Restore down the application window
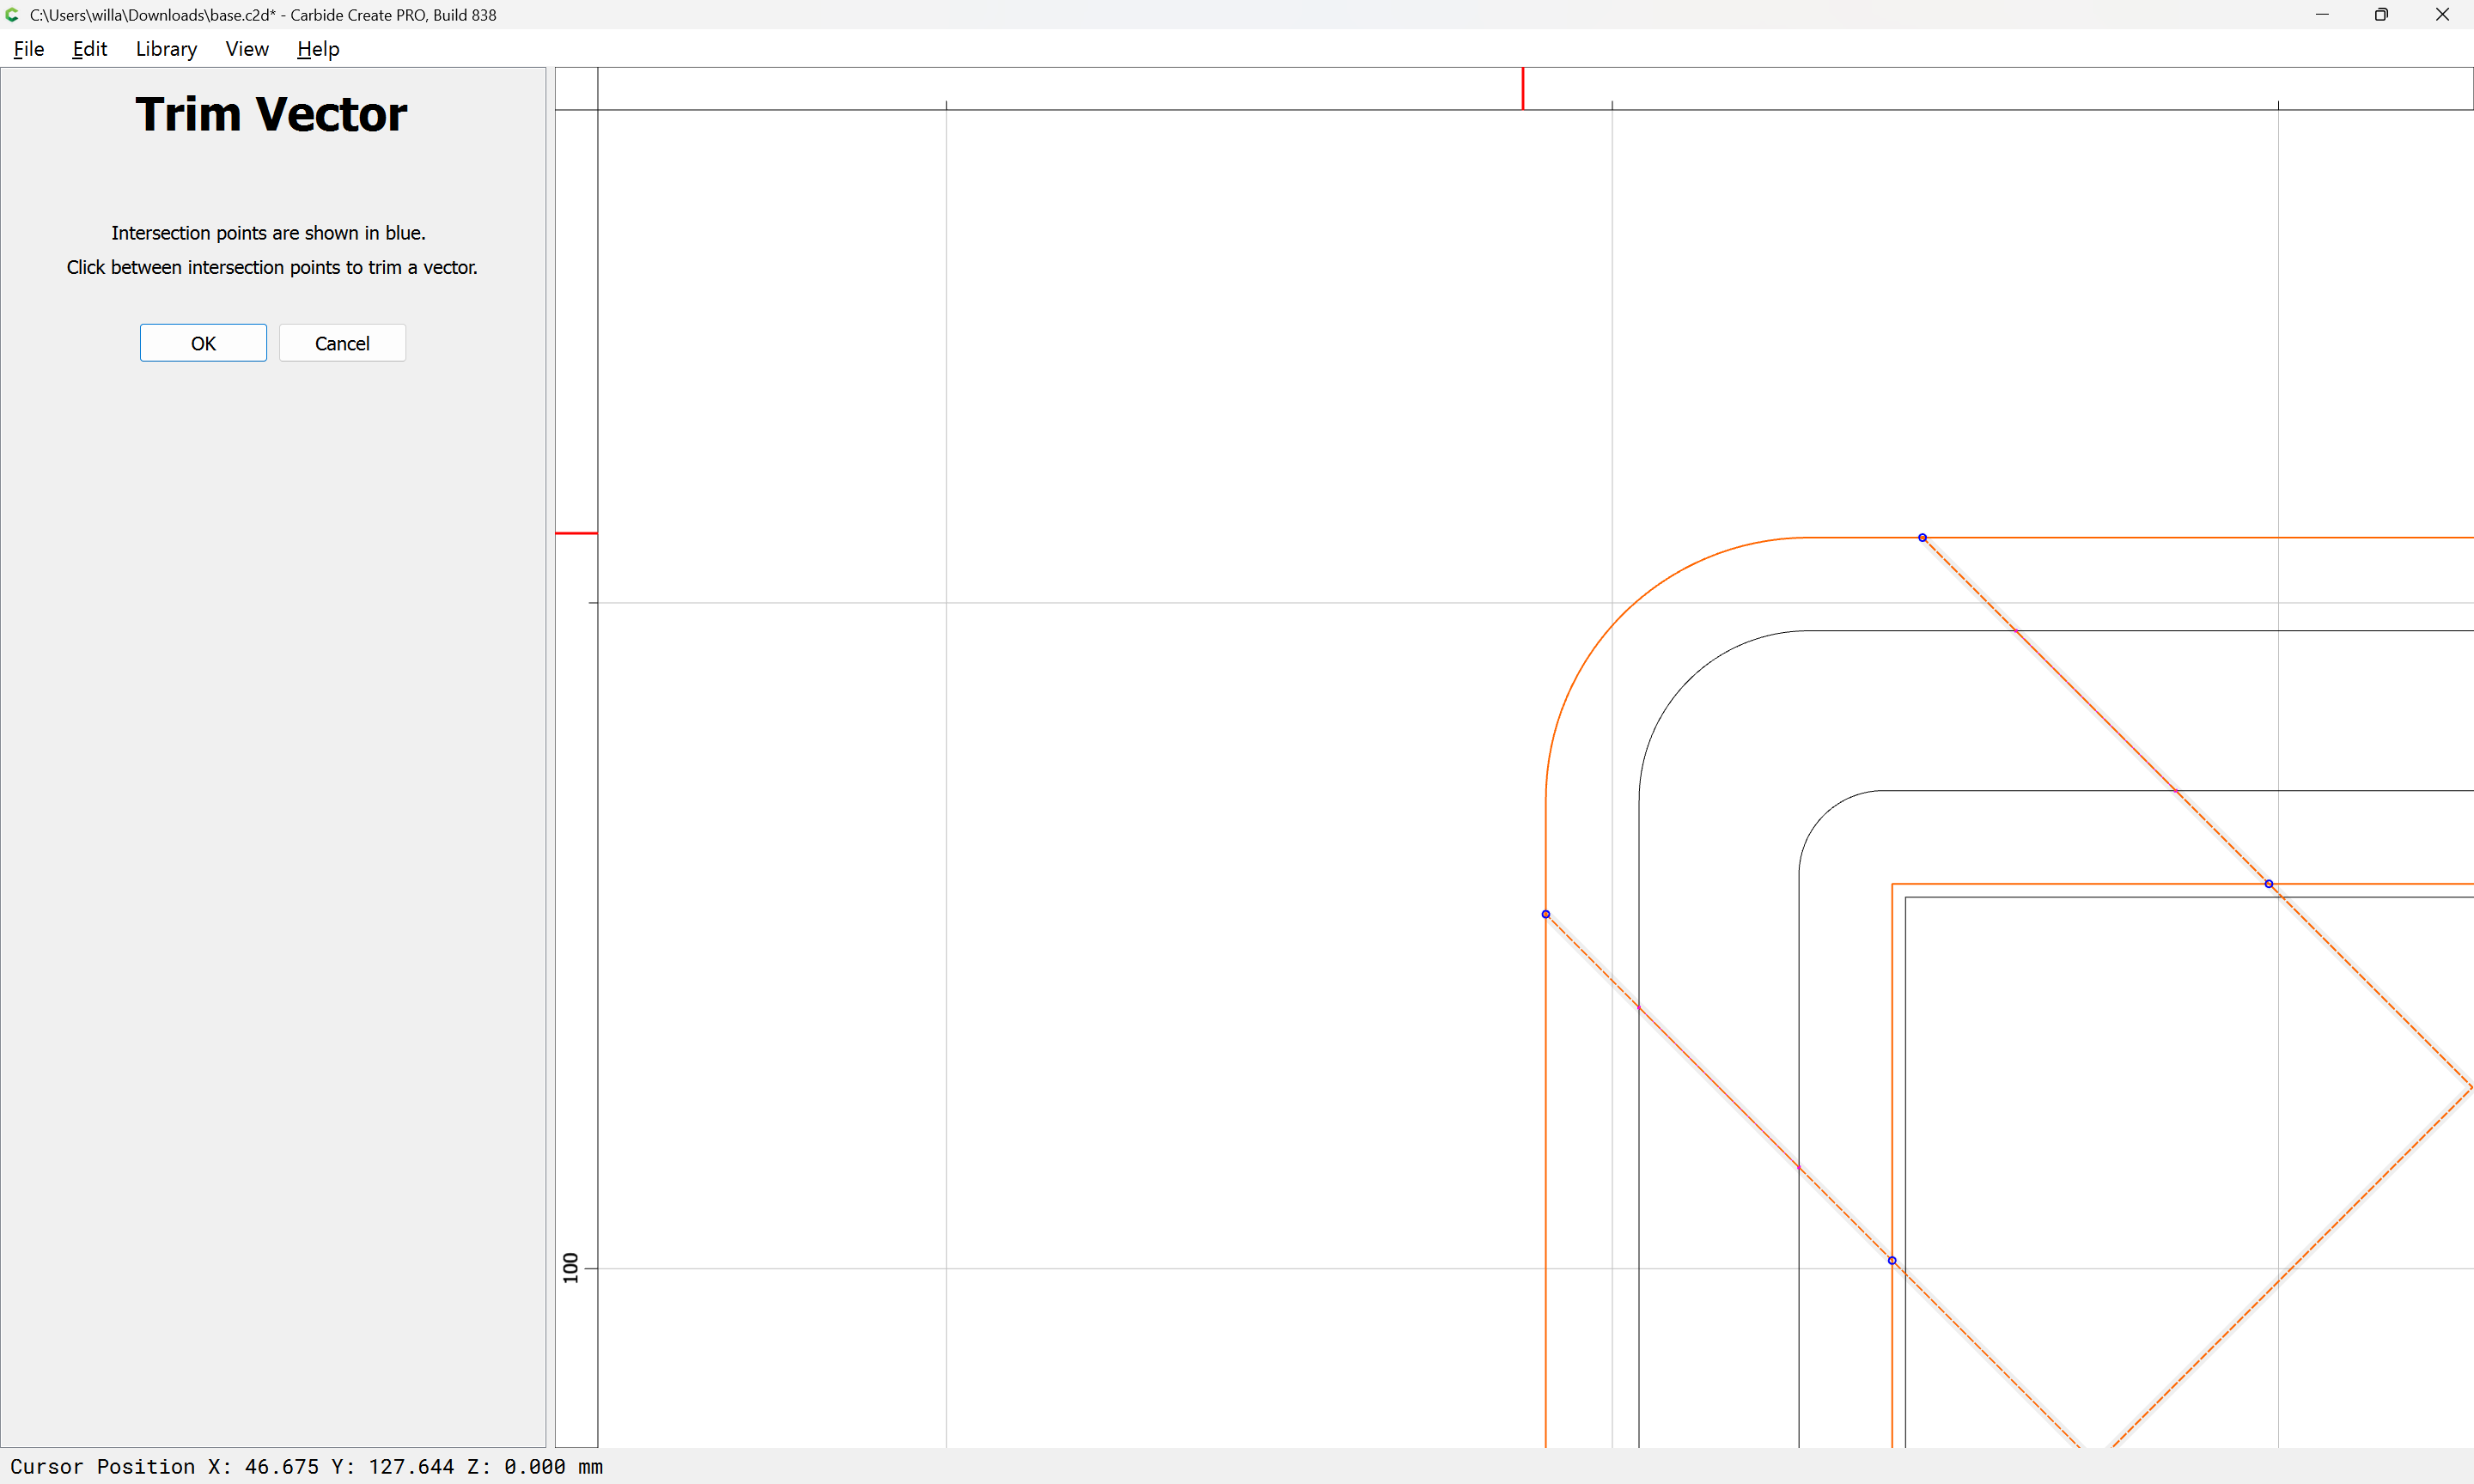The height and width of the screenshot is (1484, 2474). (x=2381, y=15)
